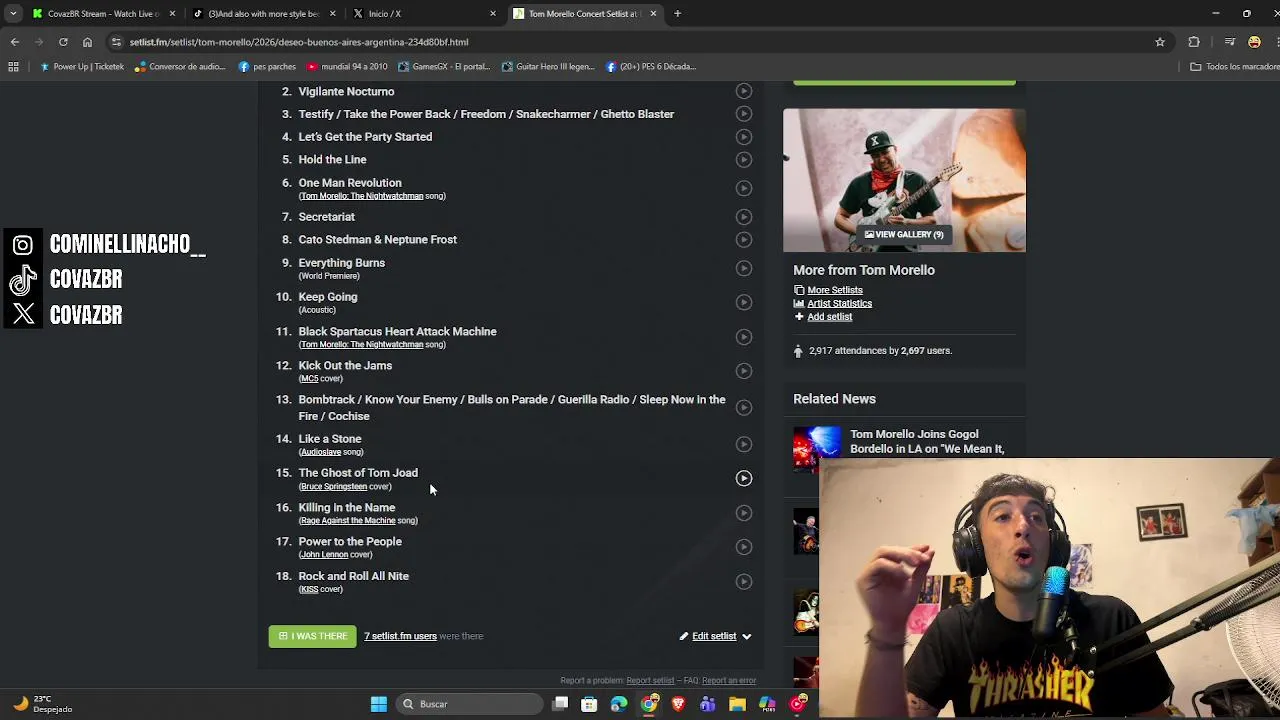Open the MC5 artist link
This screenshot has width=1280, height=720.
(309, 378)
